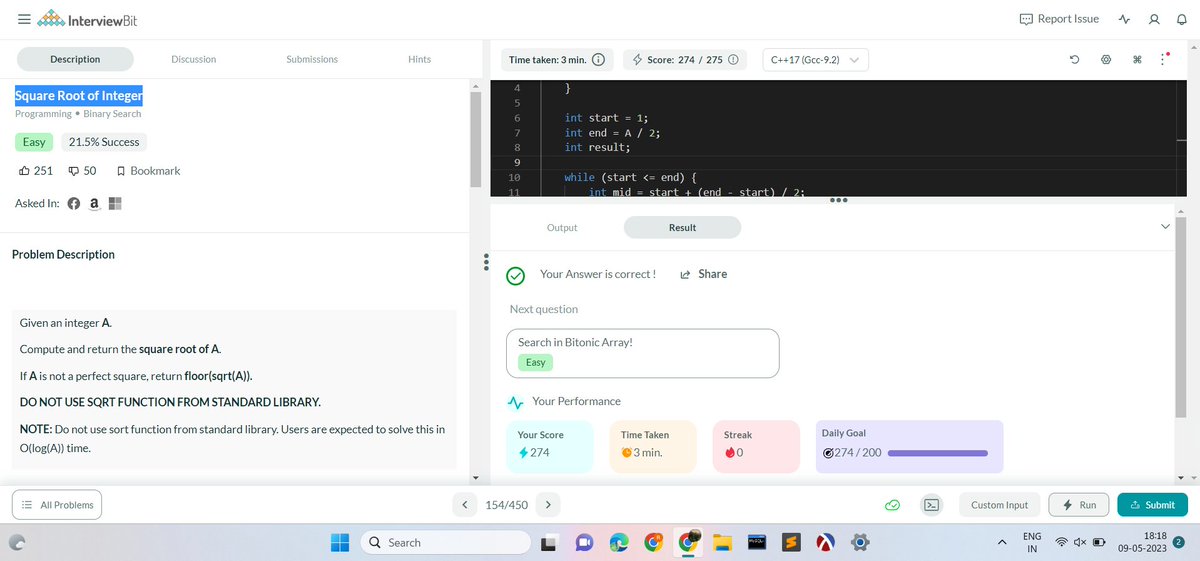Click ENG IN language indicator
This screenshot has height=561, width=1200.
1032,543
